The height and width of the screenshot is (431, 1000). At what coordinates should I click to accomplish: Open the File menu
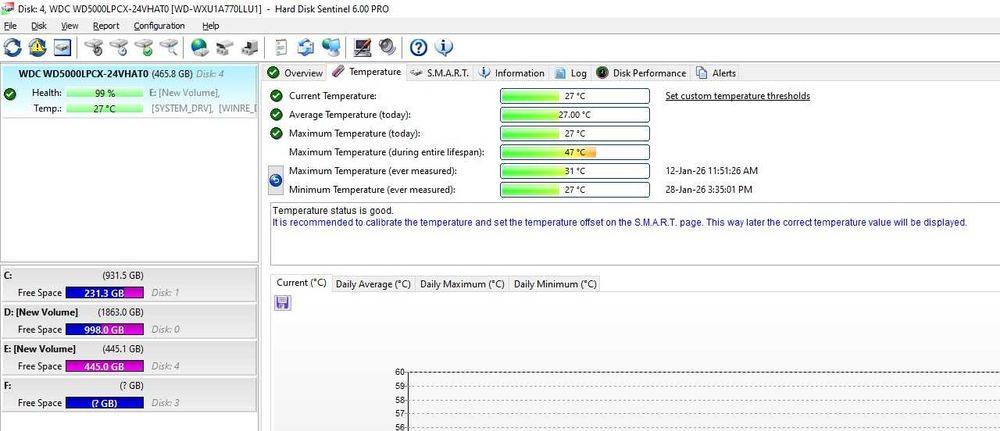point(10,26)
